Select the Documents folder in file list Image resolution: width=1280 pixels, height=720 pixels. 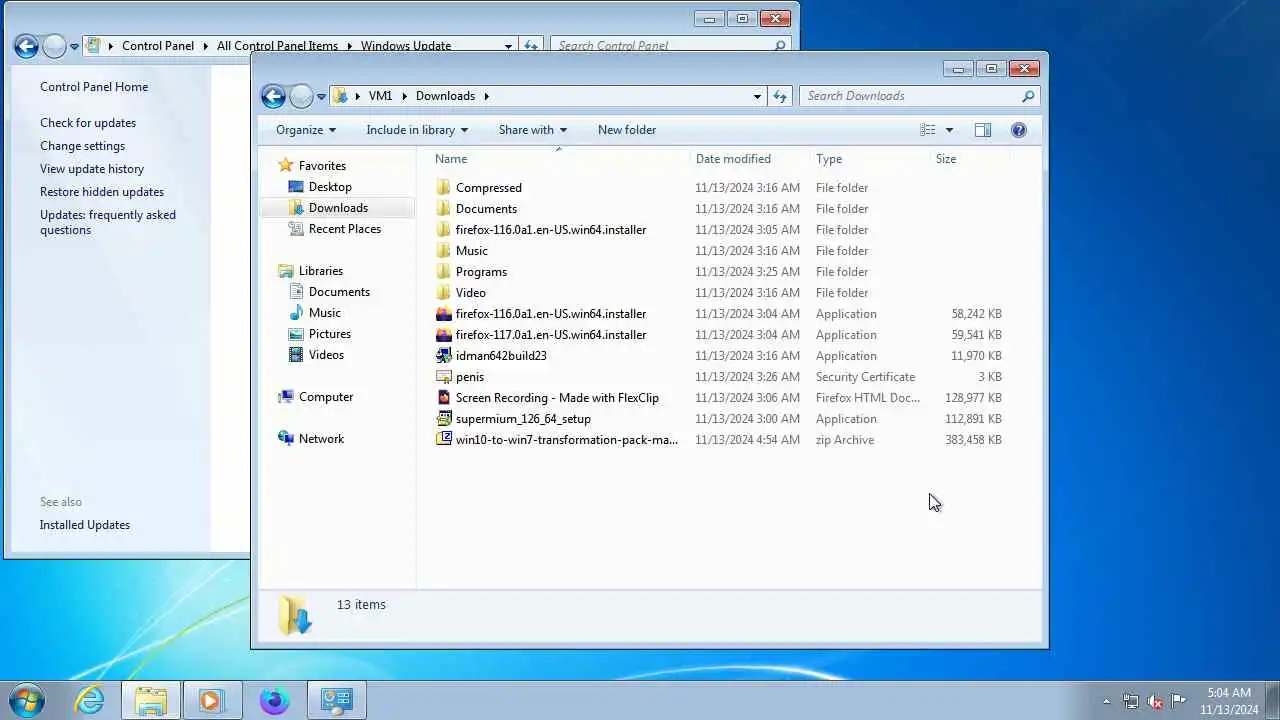pyautogui.click(x=486, y=209)
